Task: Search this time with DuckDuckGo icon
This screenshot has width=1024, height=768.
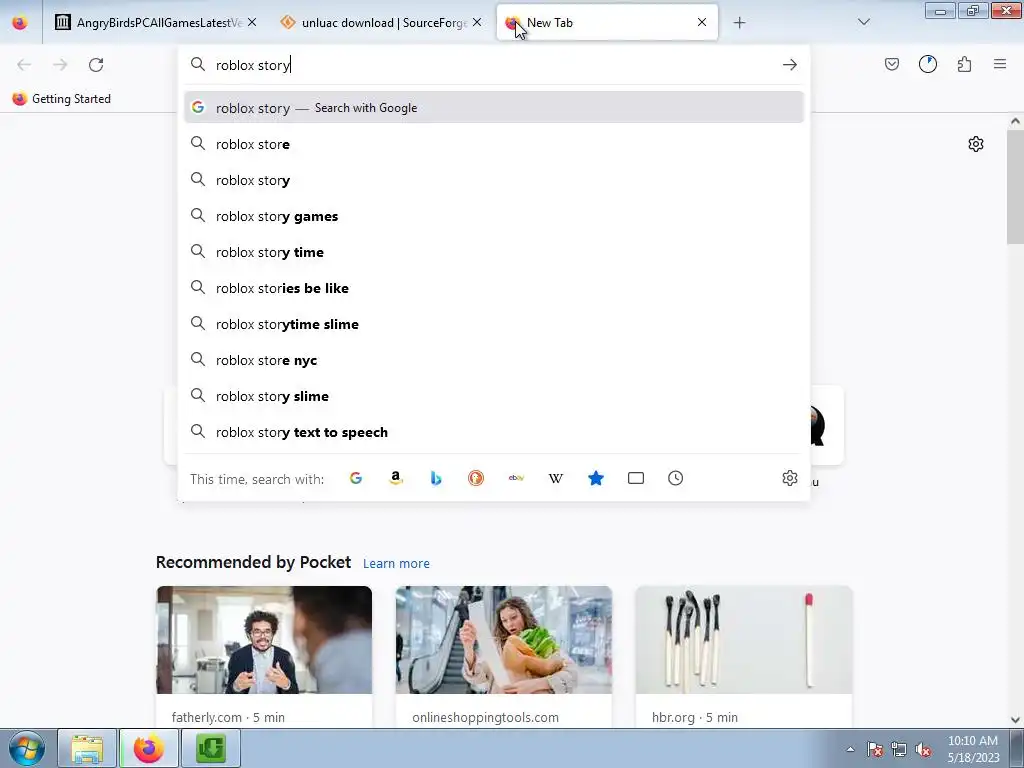Action: 475,478
